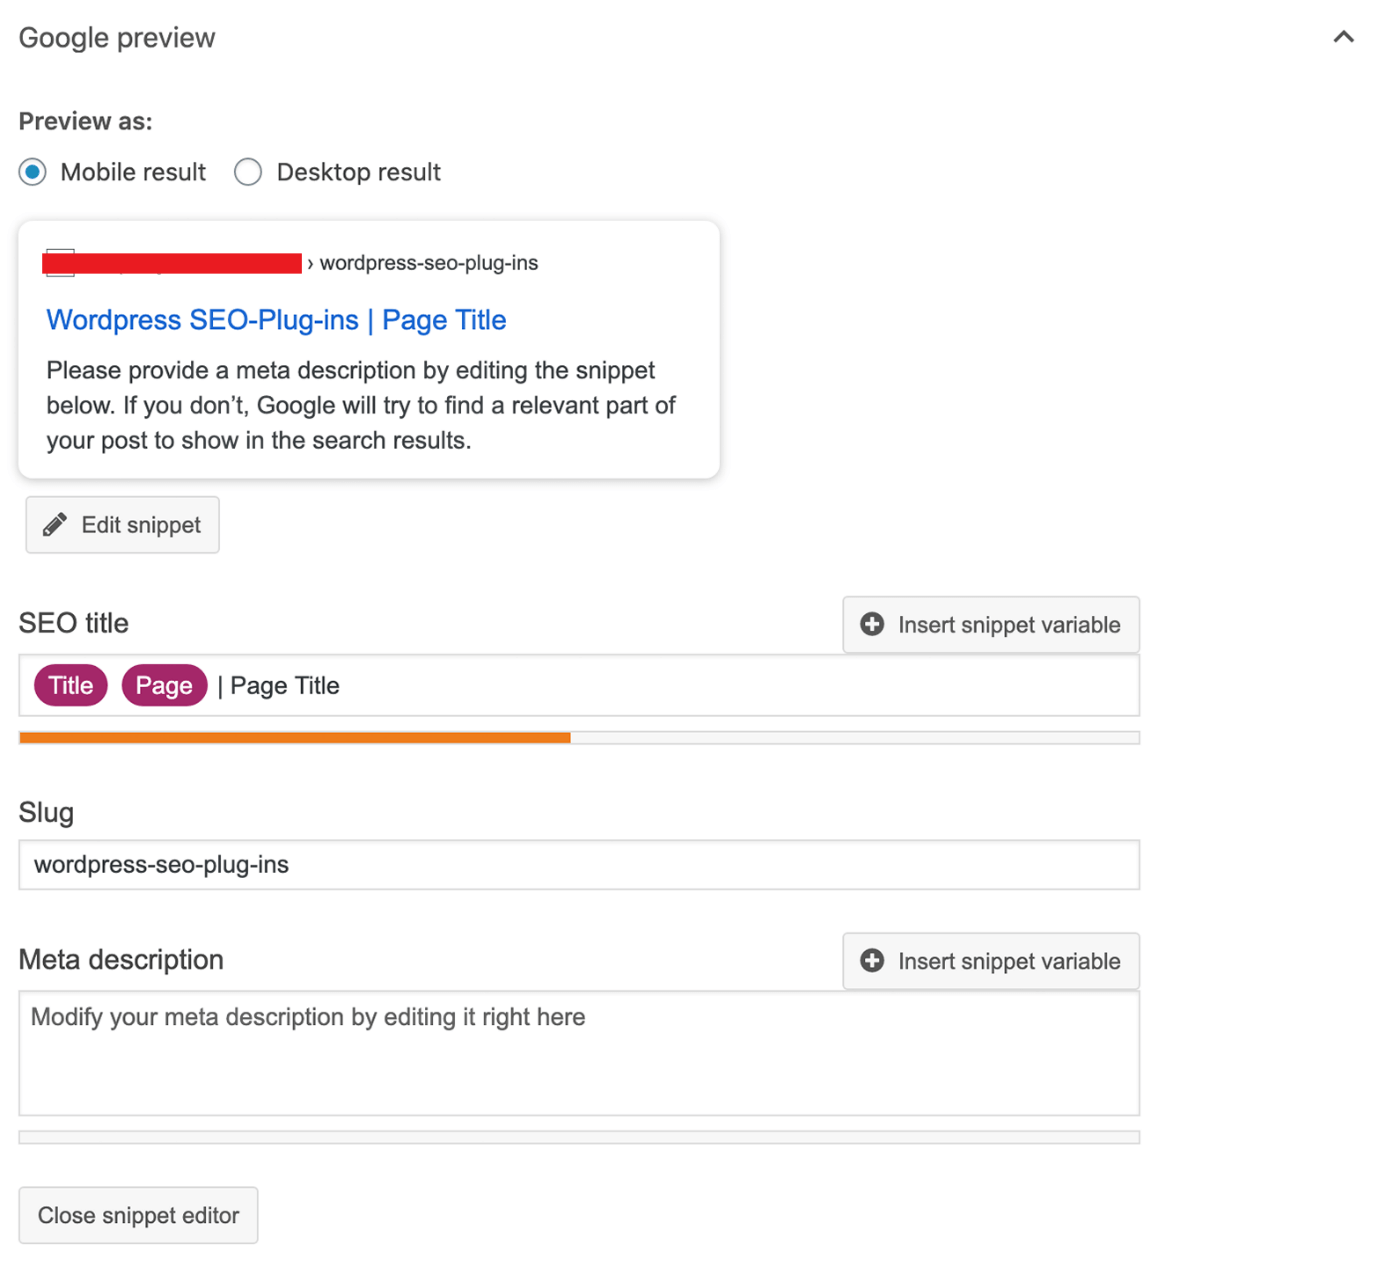Click the Meta description text area
This screenshot has height=1281, width=1385.
[579, 1053]
